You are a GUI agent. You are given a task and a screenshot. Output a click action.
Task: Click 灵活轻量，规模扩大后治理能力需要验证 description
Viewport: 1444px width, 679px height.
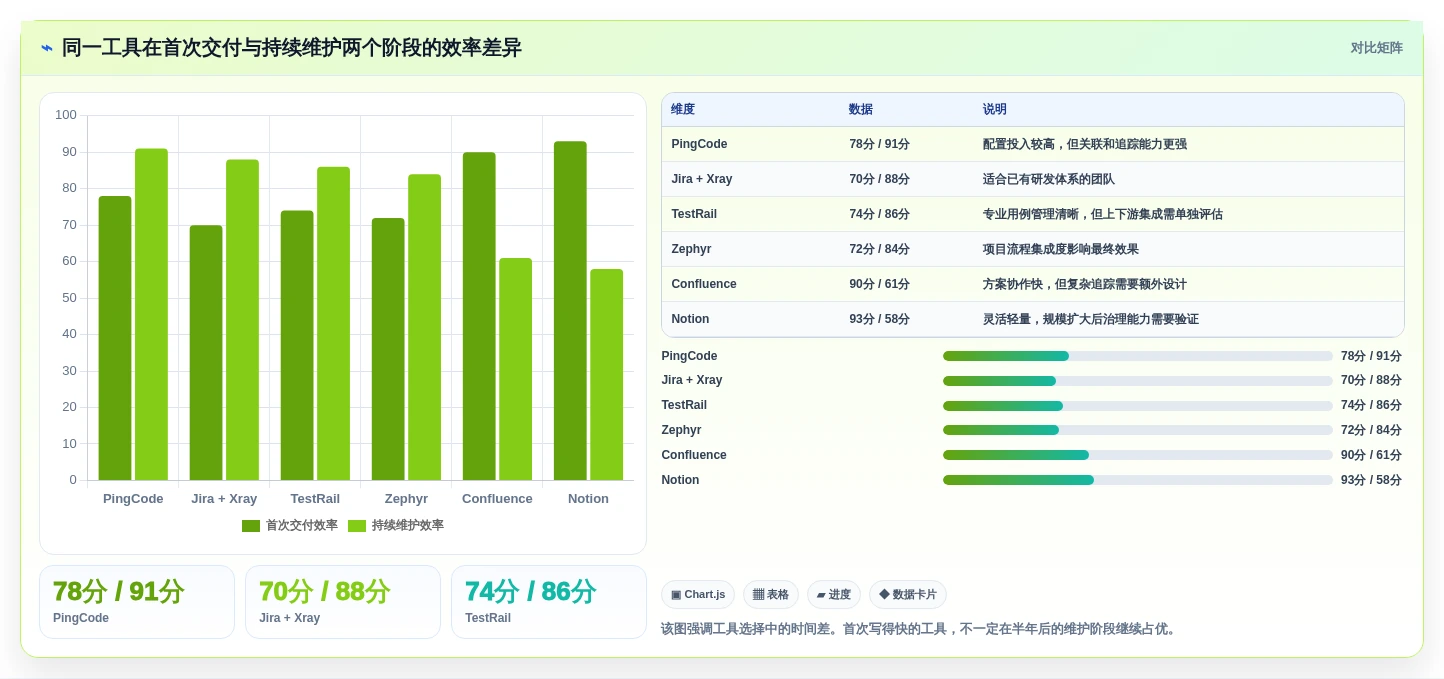1091,319
